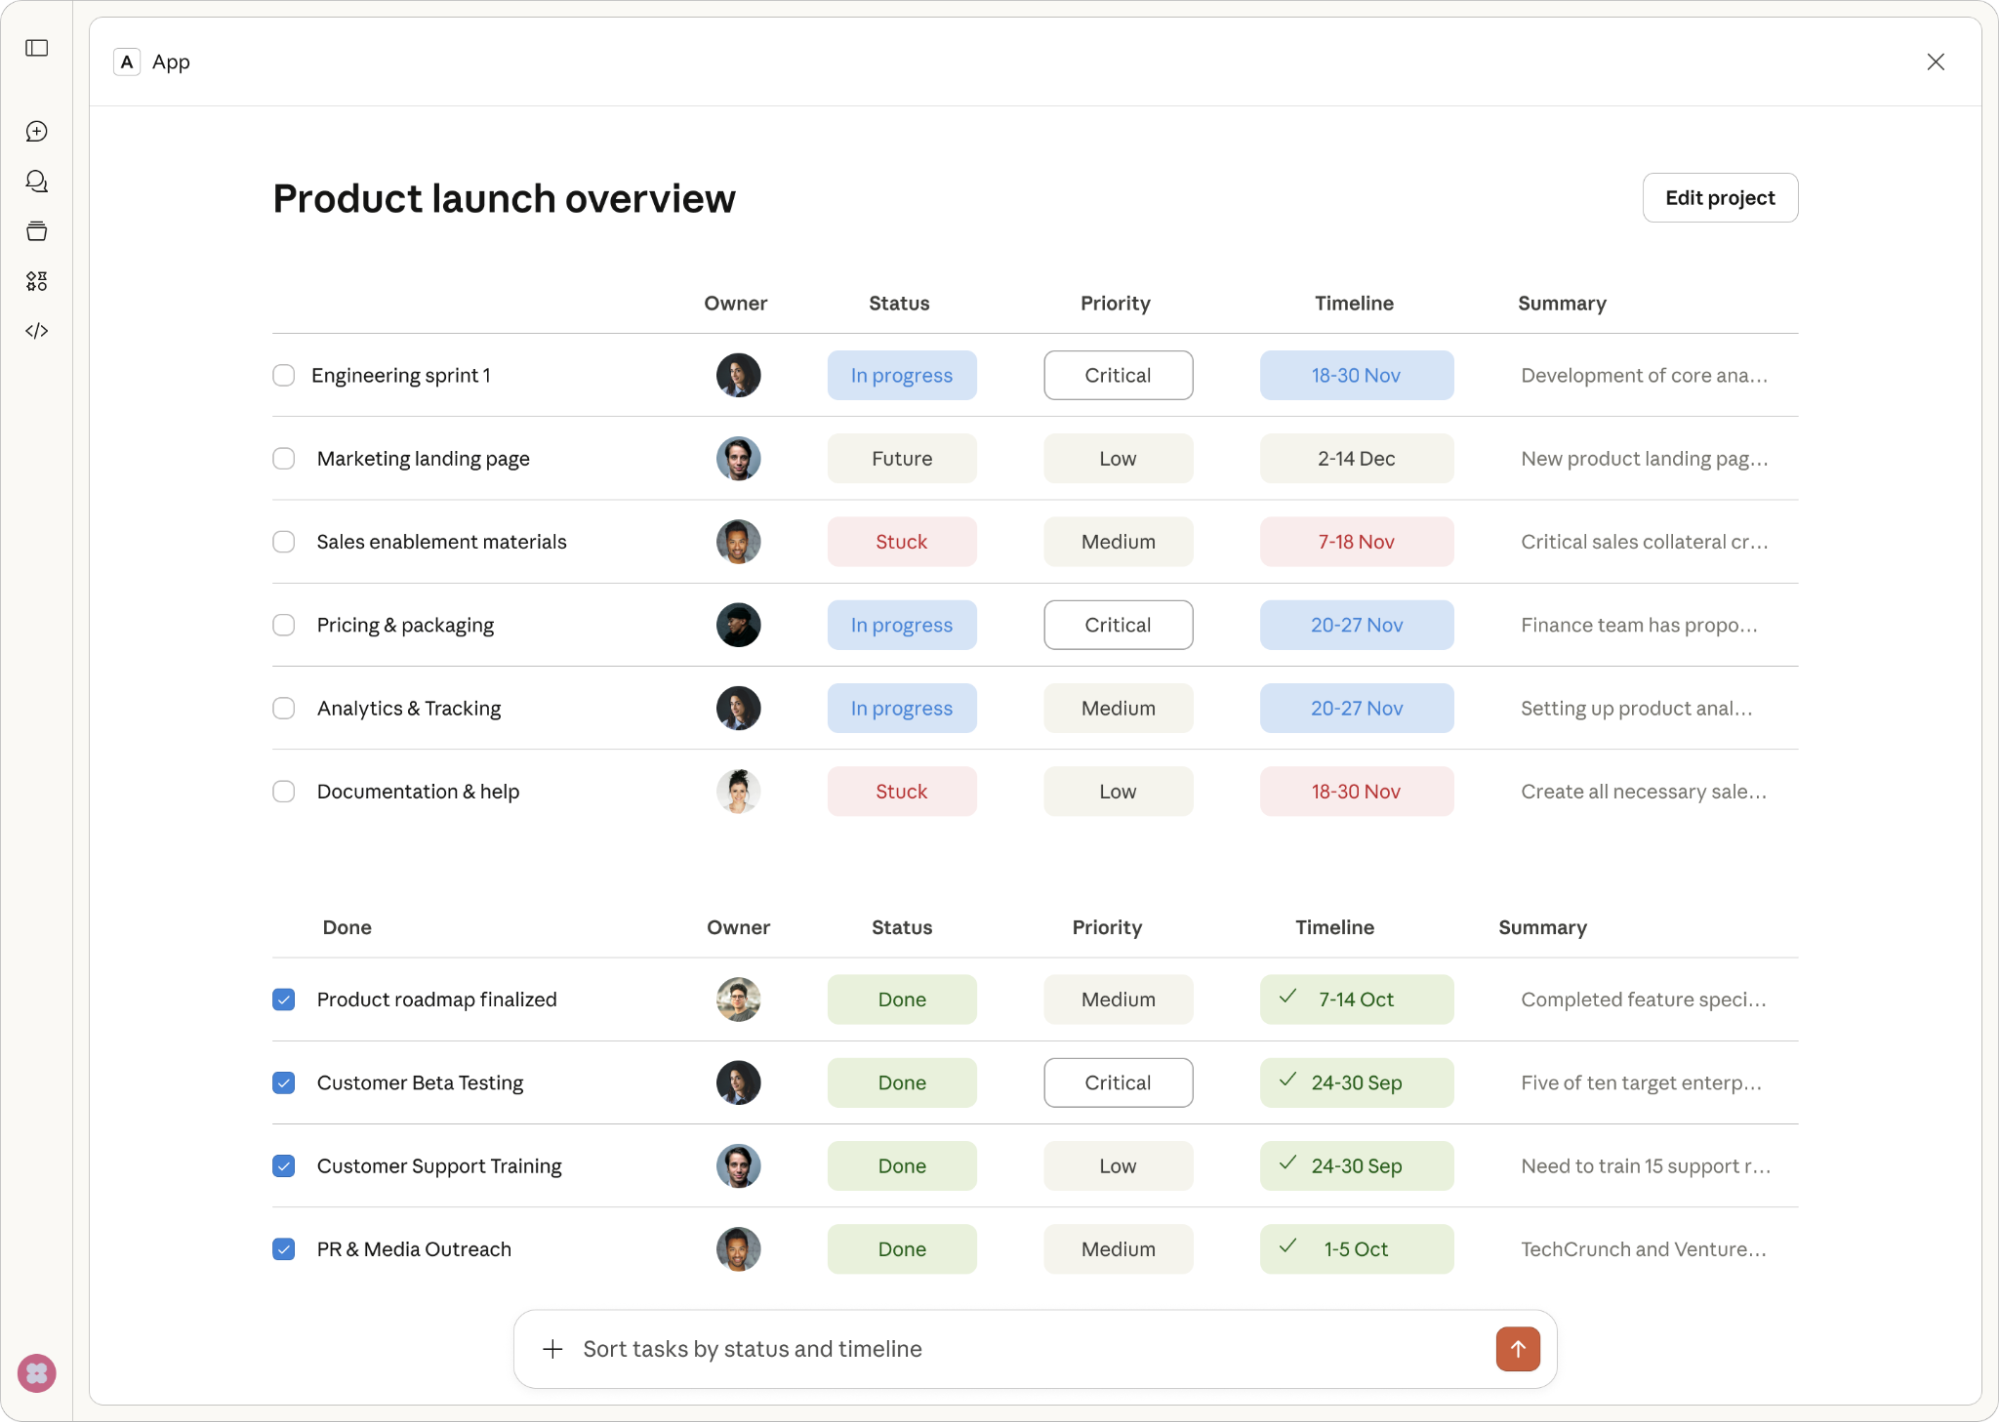Open the code view icon in sidebar
This screenshot has height=1423, width=1999.
tap(37, 330)
